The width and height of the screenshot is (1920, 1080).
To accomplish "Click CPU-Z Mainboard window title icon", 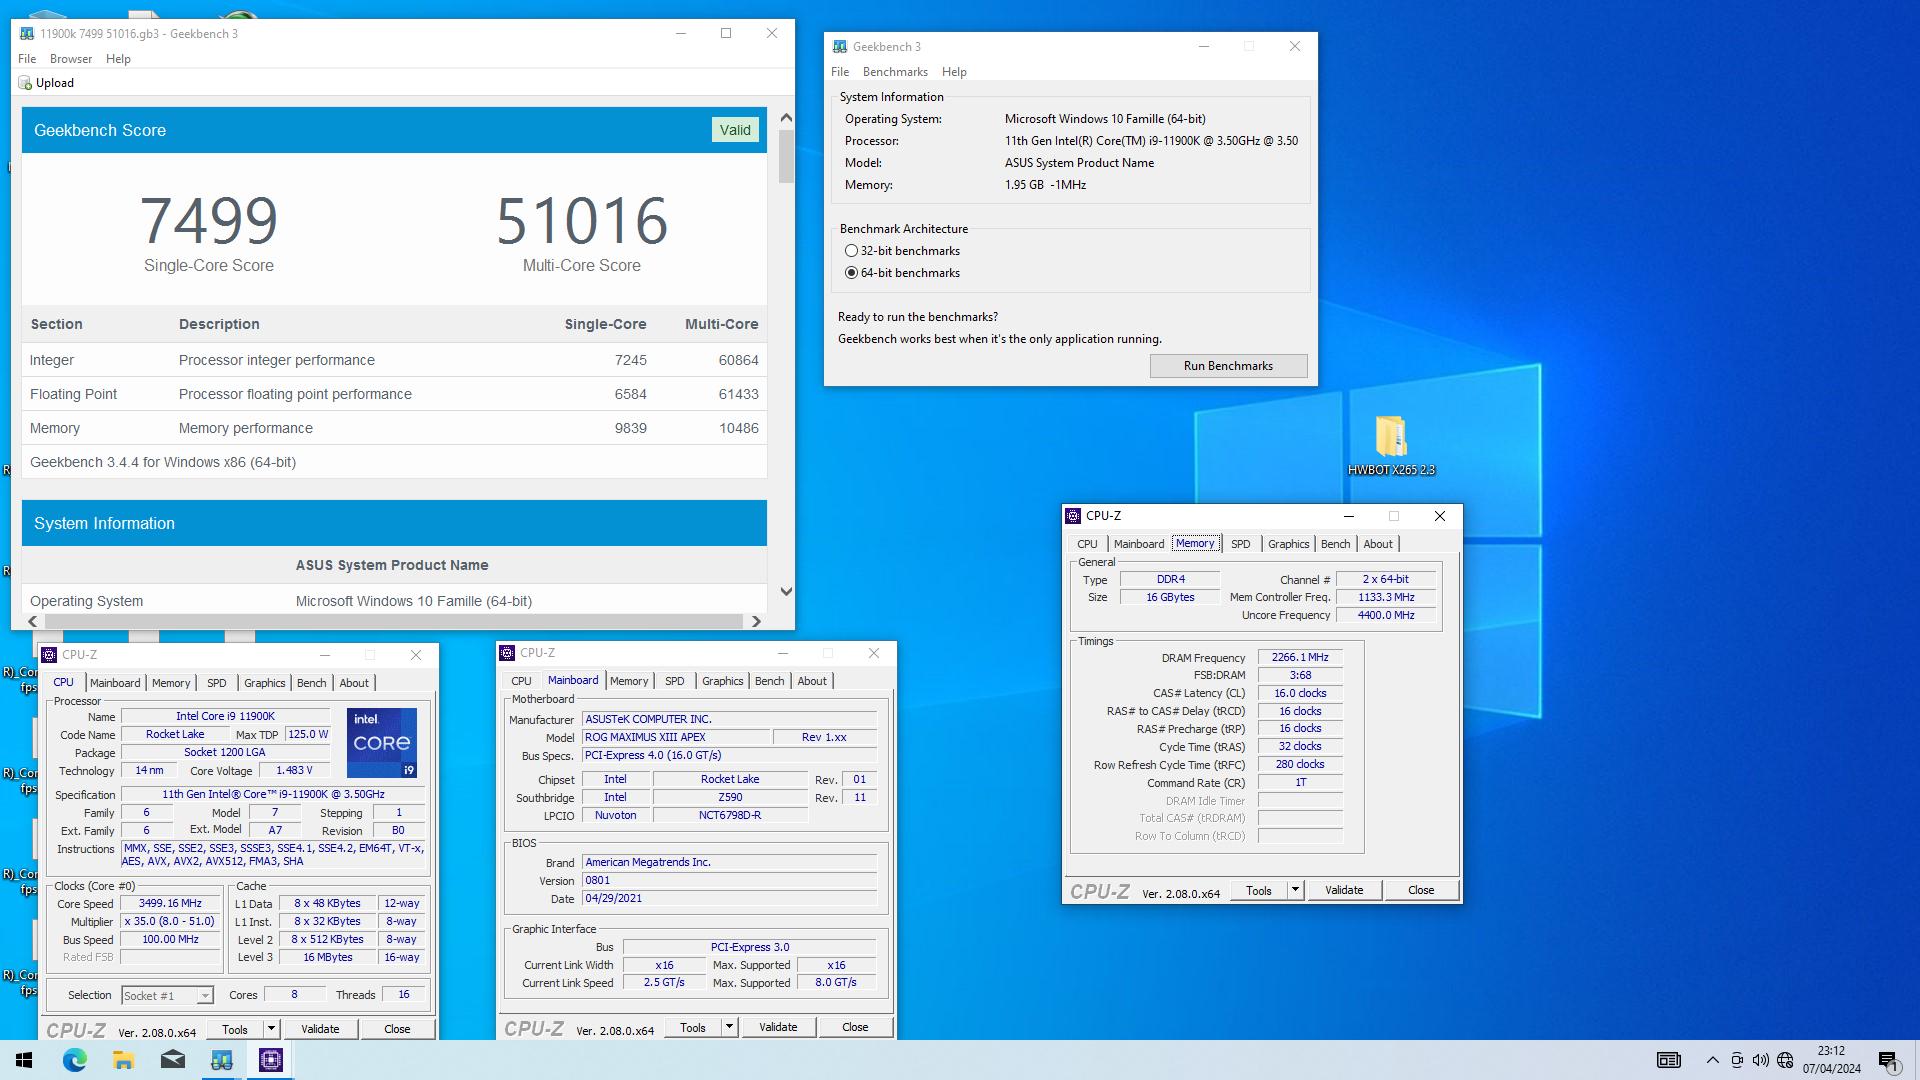I will pyautogui.click(x=507, y=653).
